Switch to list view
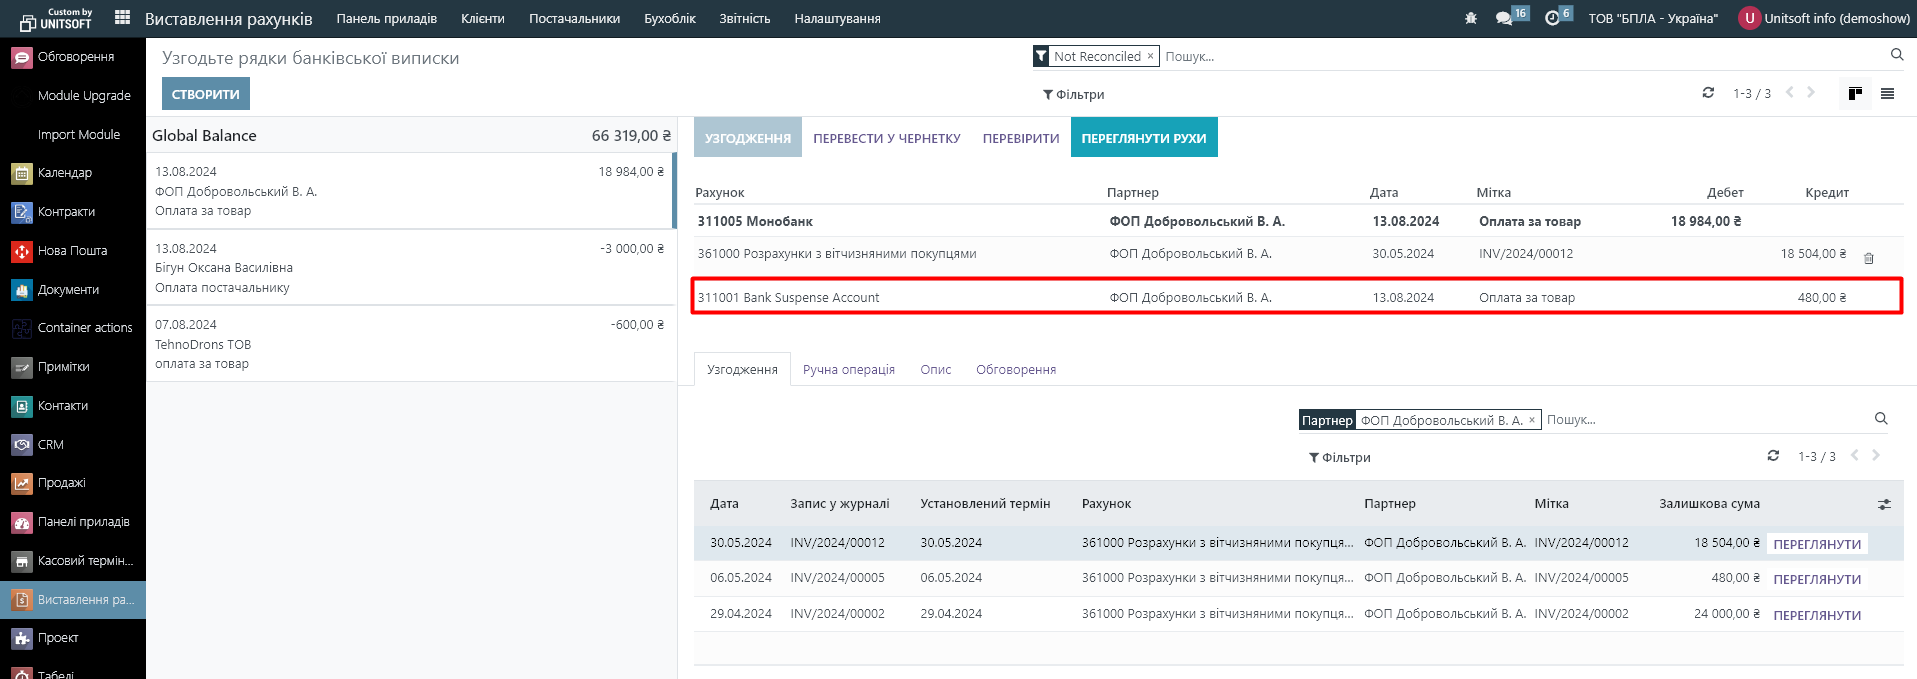This screenshot has height=679, width=1917. pos(1887,93)
